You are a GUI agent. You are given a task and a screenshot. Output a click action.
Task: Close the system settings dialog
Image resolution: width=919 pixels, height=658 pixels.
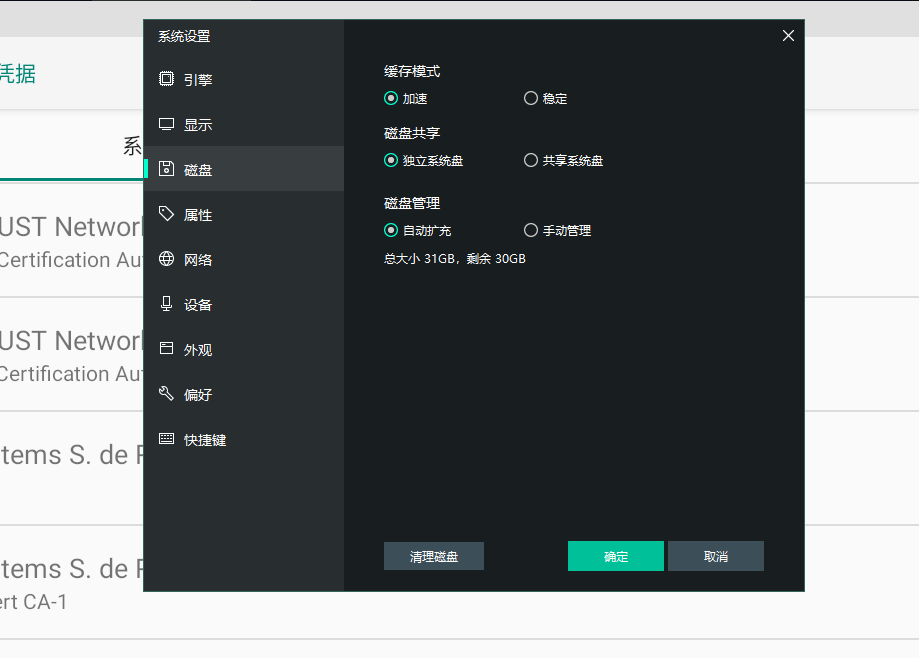pos(788,35)
